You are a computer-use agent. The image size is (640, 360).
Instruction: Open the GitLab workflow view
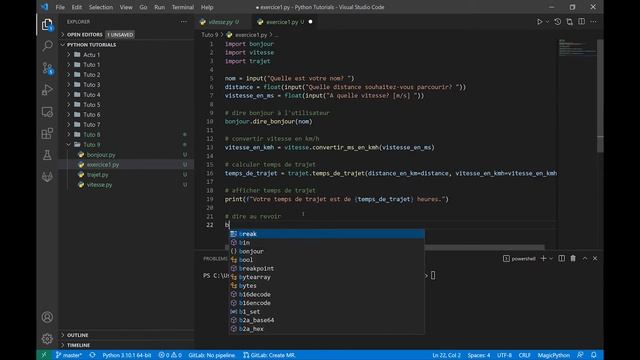point(47,177)
